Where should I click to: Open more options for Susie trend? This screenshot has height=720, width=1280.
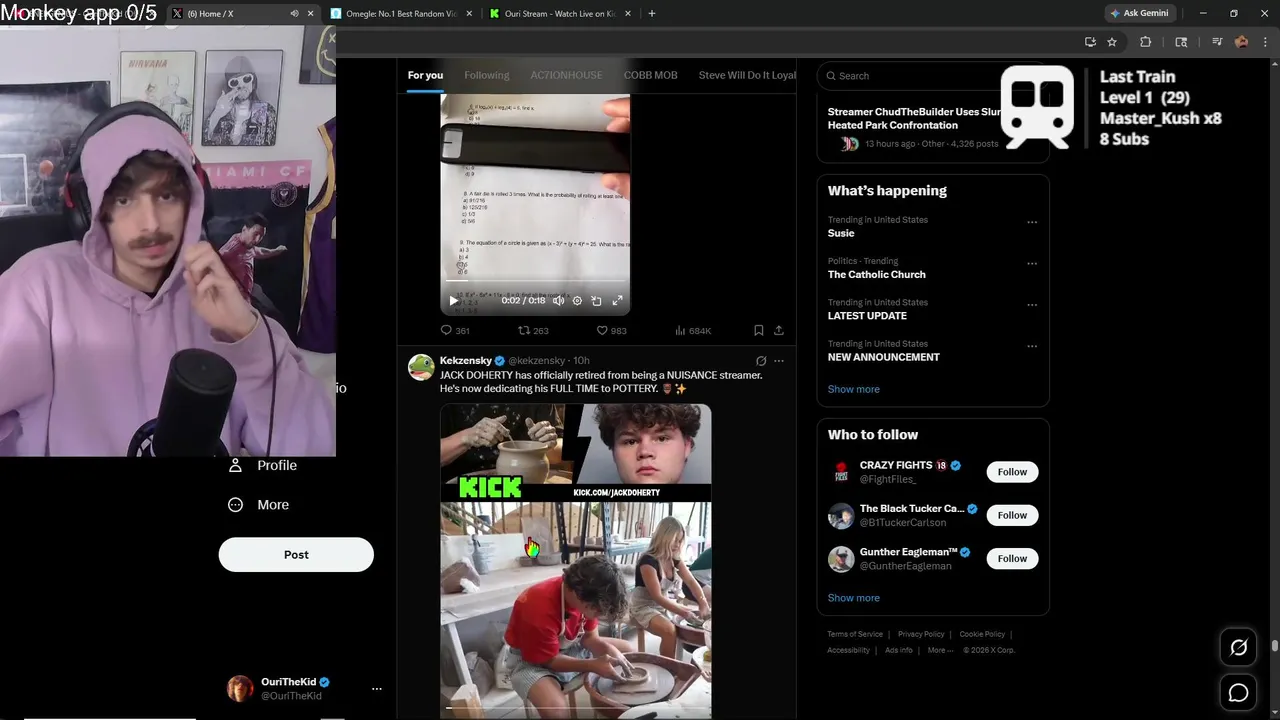pyautogui.click(x=1032, y=222)
